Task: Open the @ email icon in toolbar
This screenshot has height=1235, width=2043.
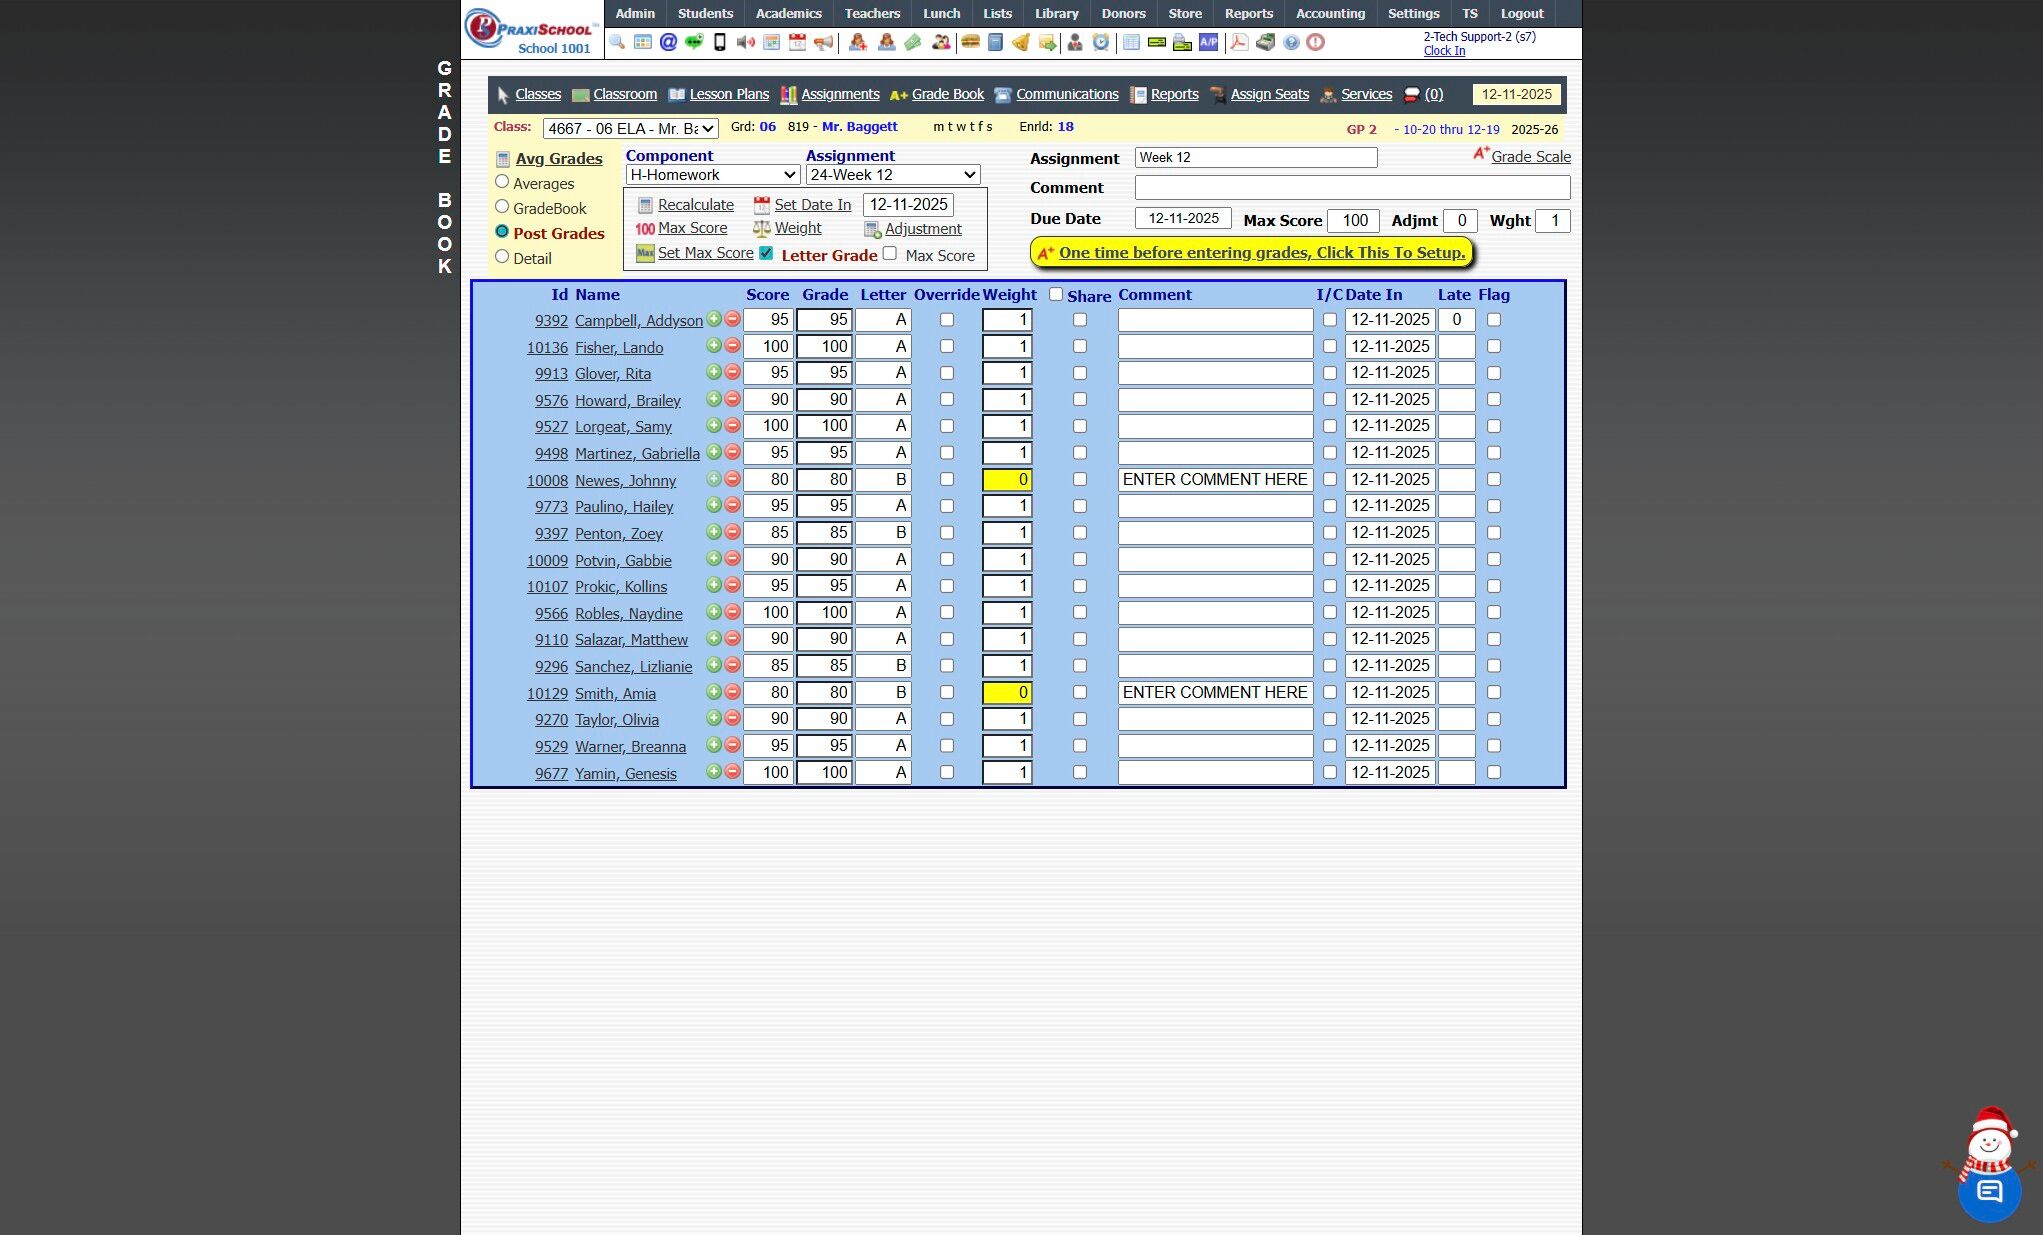Action: click(x=668, y=42)
